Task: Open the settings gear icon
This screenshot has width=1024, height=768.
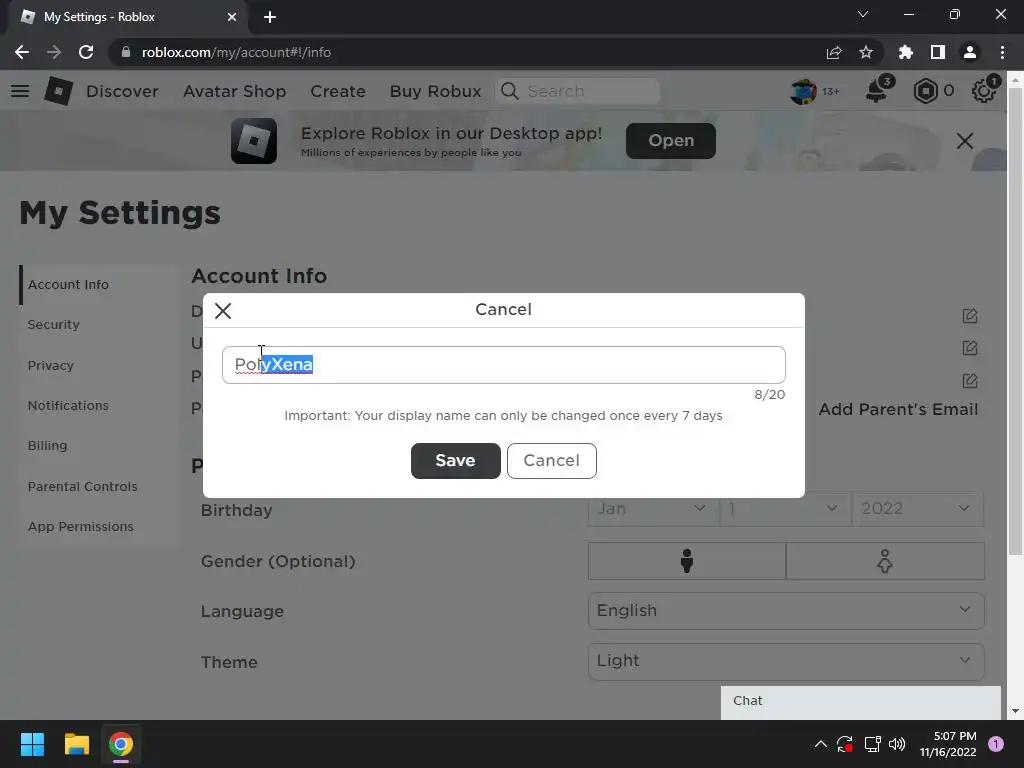Action: click(984, 91)
